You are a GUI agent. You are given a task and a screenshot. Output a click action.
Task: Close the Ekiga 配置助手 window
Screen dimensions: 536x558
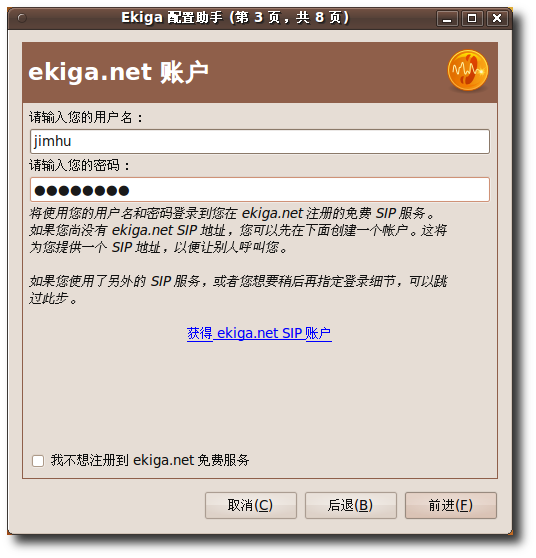[x=497, y=18]
